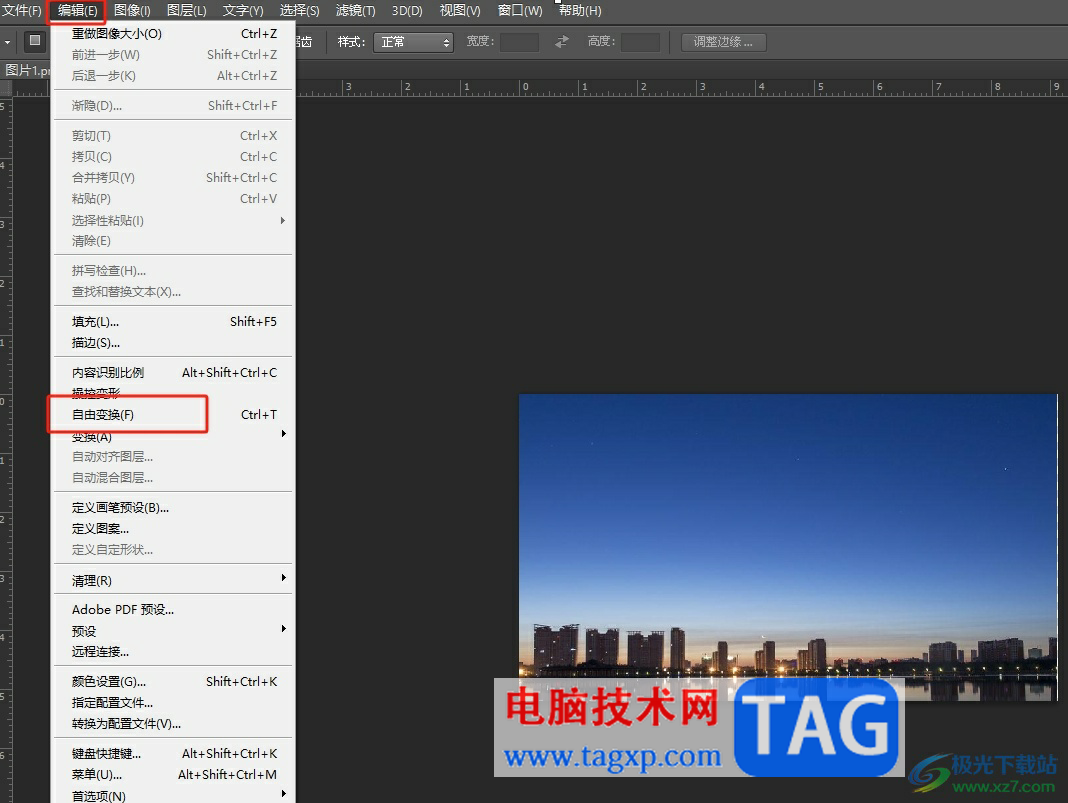
Task: Select 自由变换(F) from the Edit menu
Action: coord(103,414)
